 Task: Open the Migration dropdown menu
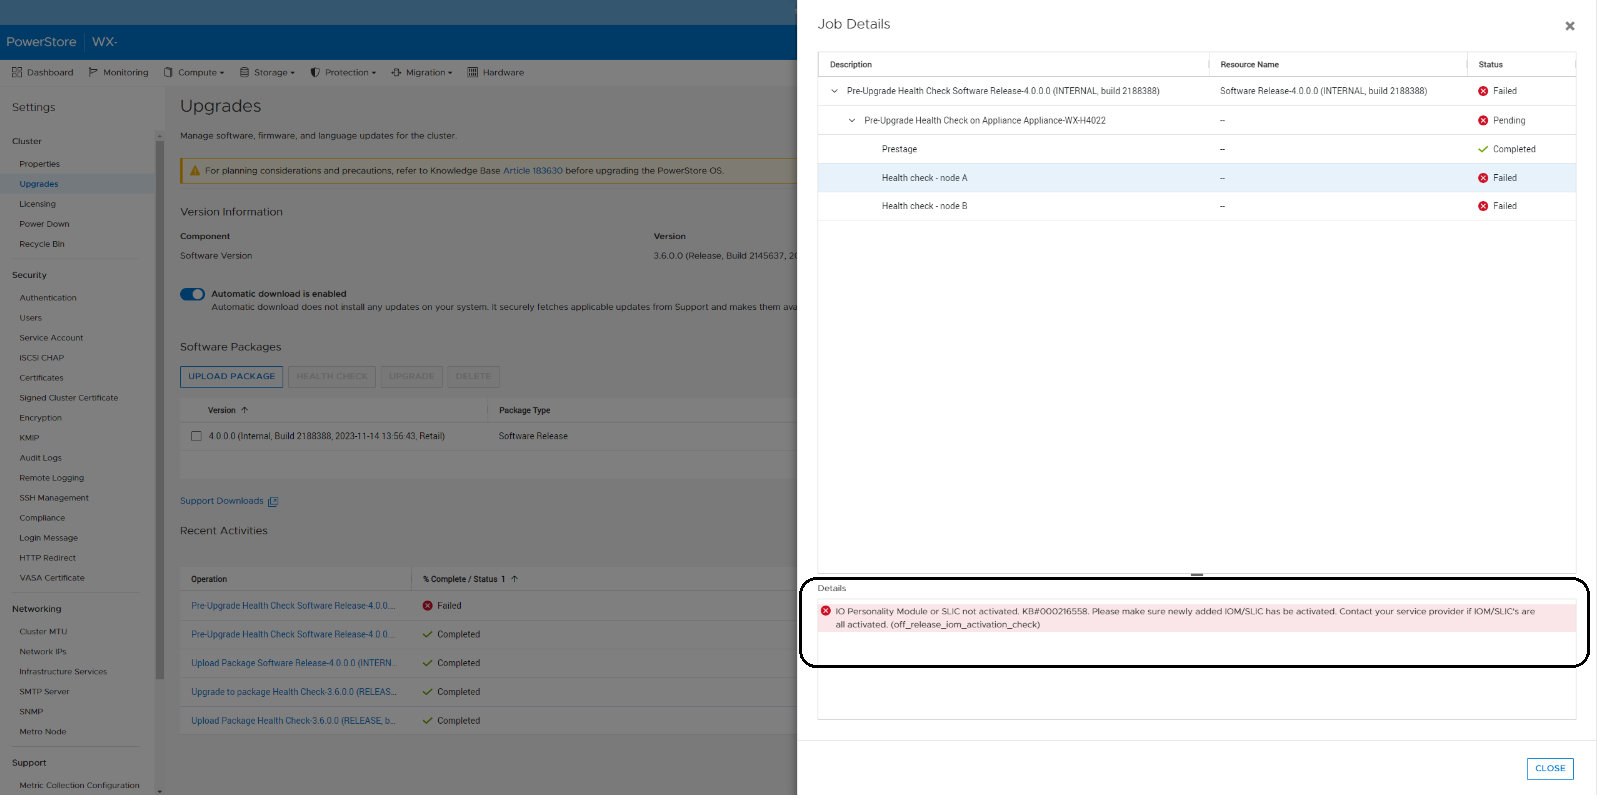click(x=422, y=72)
